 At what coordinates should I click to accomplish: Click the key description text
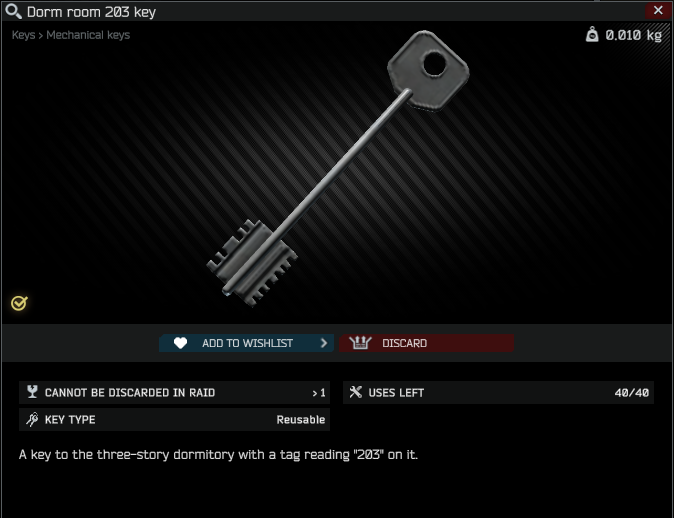pos(218,454)
